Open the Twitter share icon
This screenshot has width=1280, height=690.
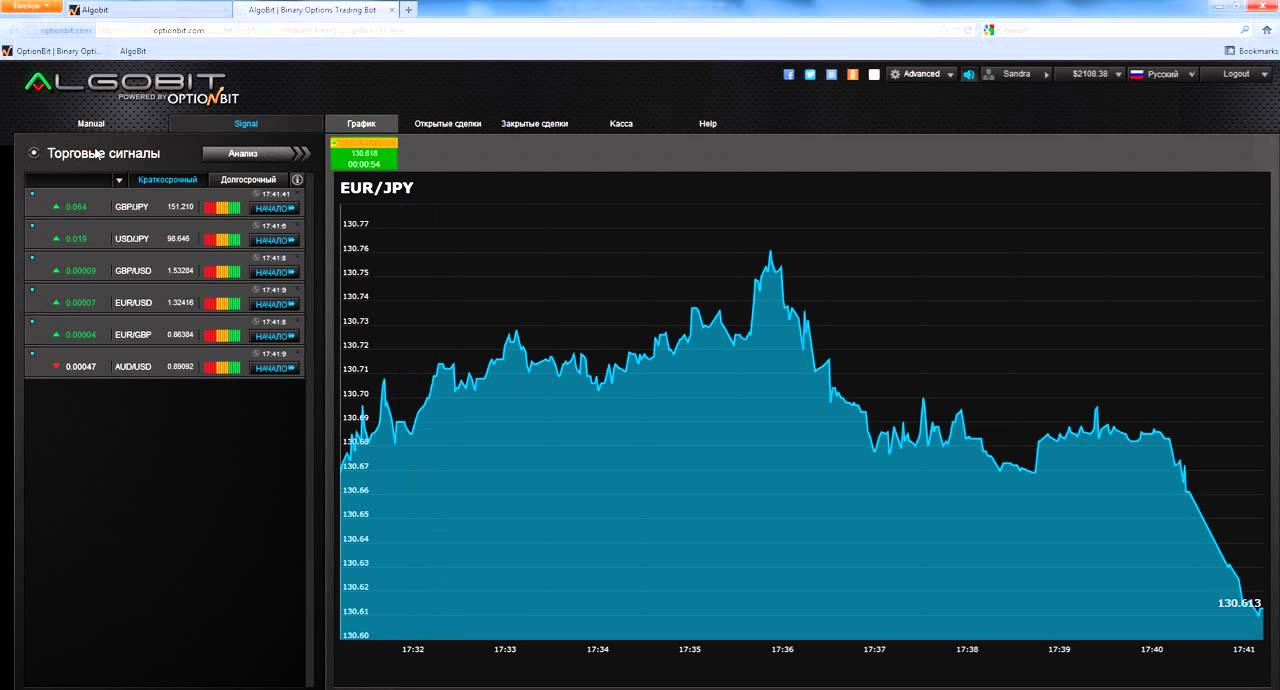[x=810, y=74]
